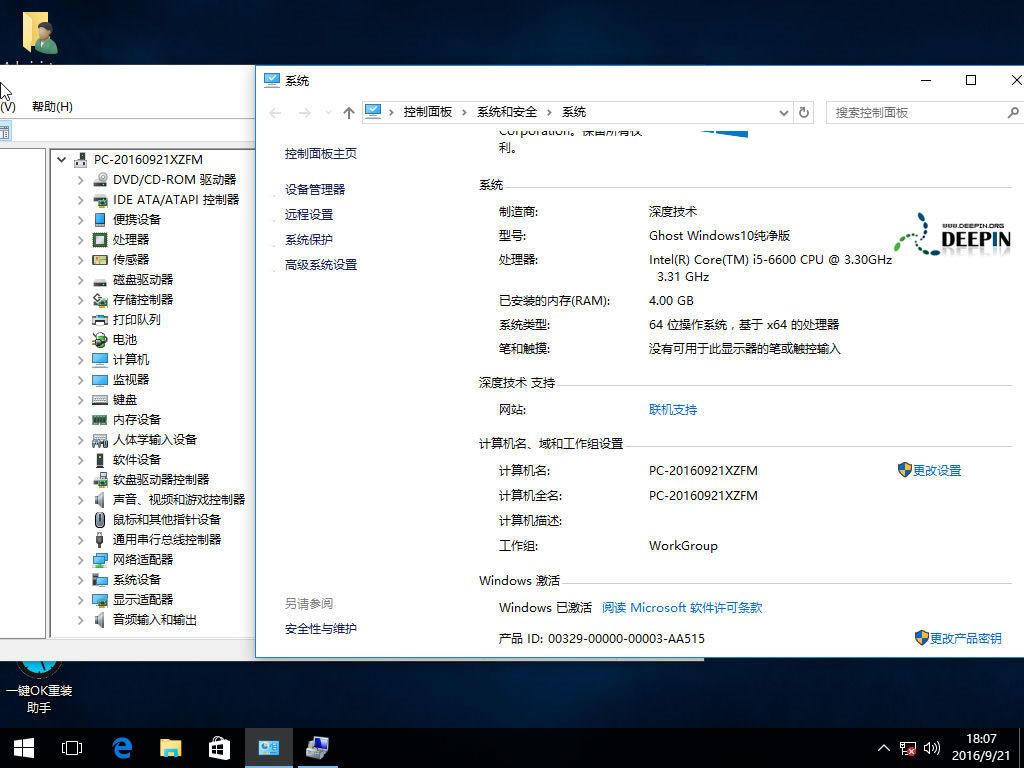The height and width of the screenshot is (768, 1024).
Task: Select the 键盘 (Keyboard) device icon
Action: [x=99, y=399]
